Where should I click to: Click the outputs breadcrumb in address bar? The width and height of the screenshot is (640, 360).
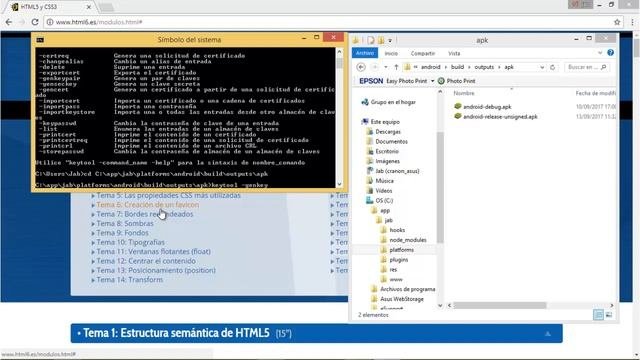point(484,67)
